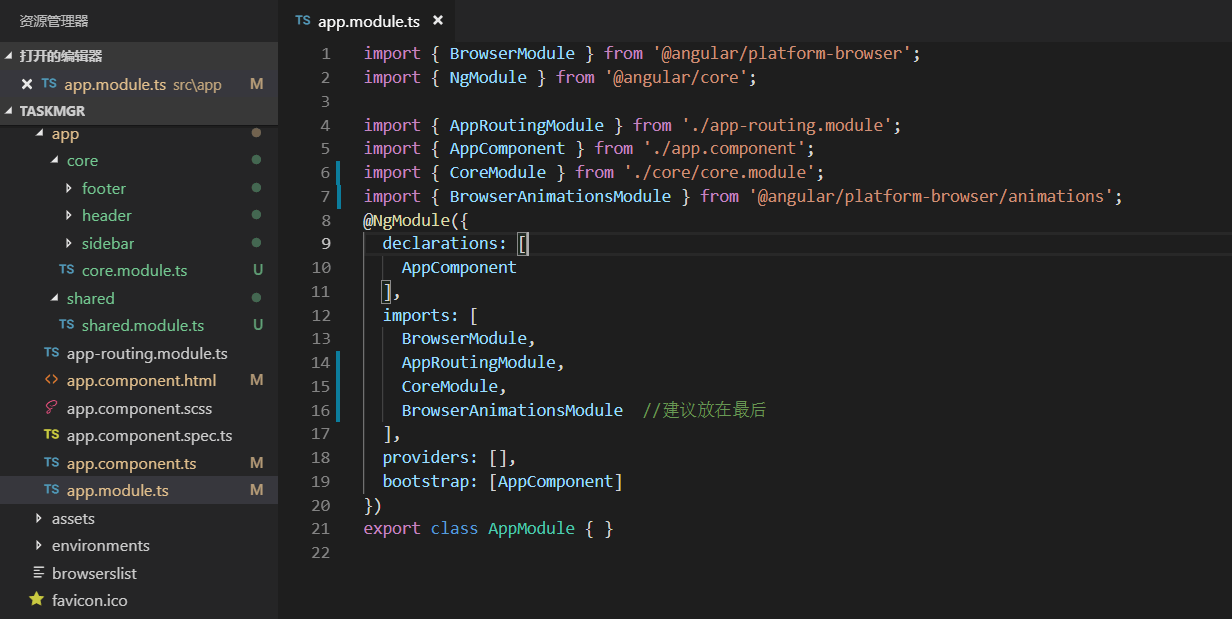Viewport: 1232px width, 619px height.
Task: Expand the header folder
Action: [69, 215]
